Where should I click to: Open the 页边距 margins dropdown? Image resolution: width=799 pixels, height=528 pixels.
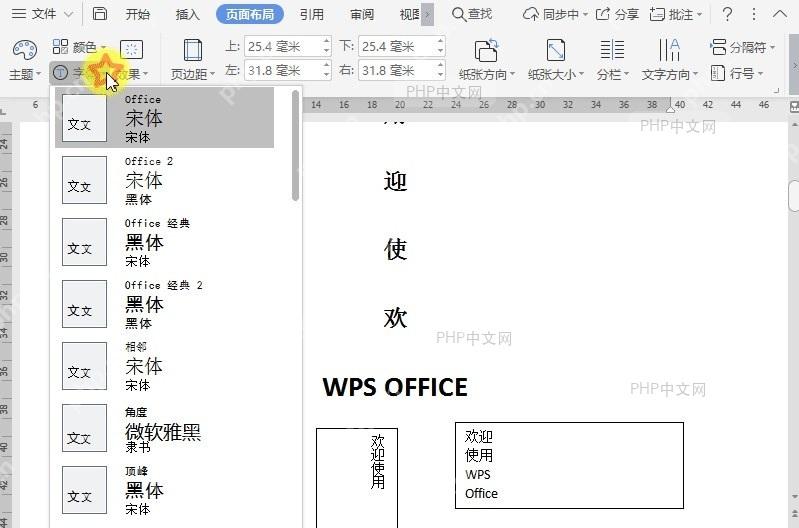tap(193, 60)
